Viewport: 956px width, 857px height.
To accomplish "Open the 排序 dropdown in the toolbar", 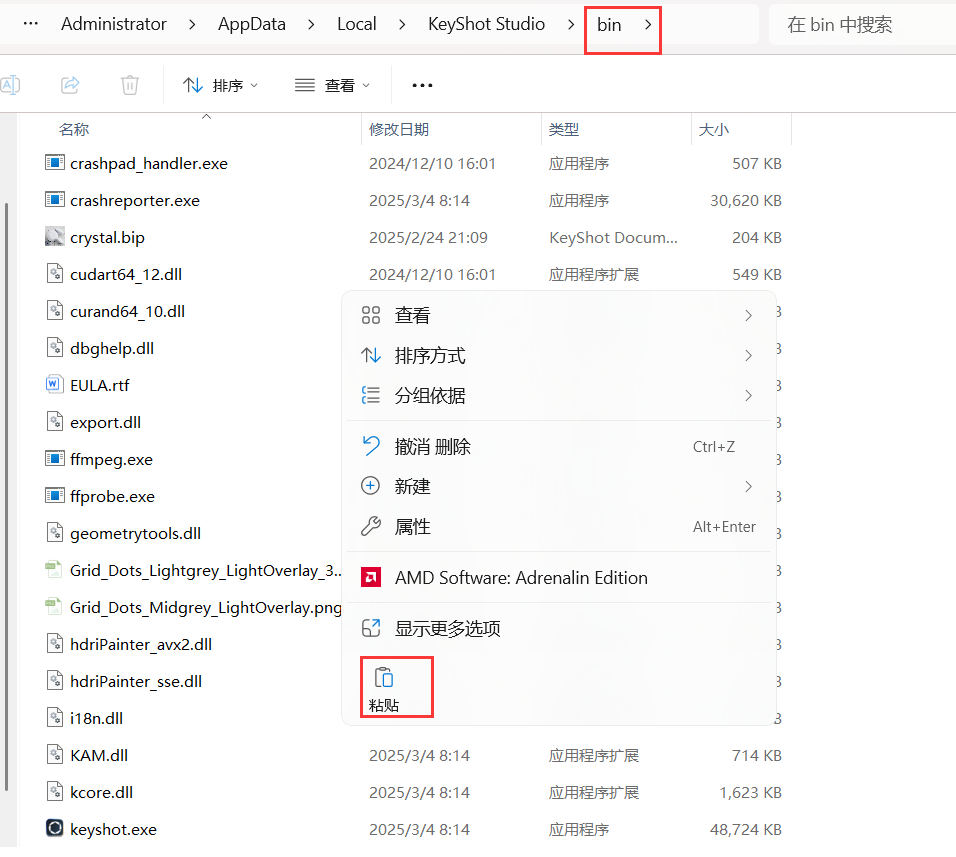I will (x=221, y=85).
